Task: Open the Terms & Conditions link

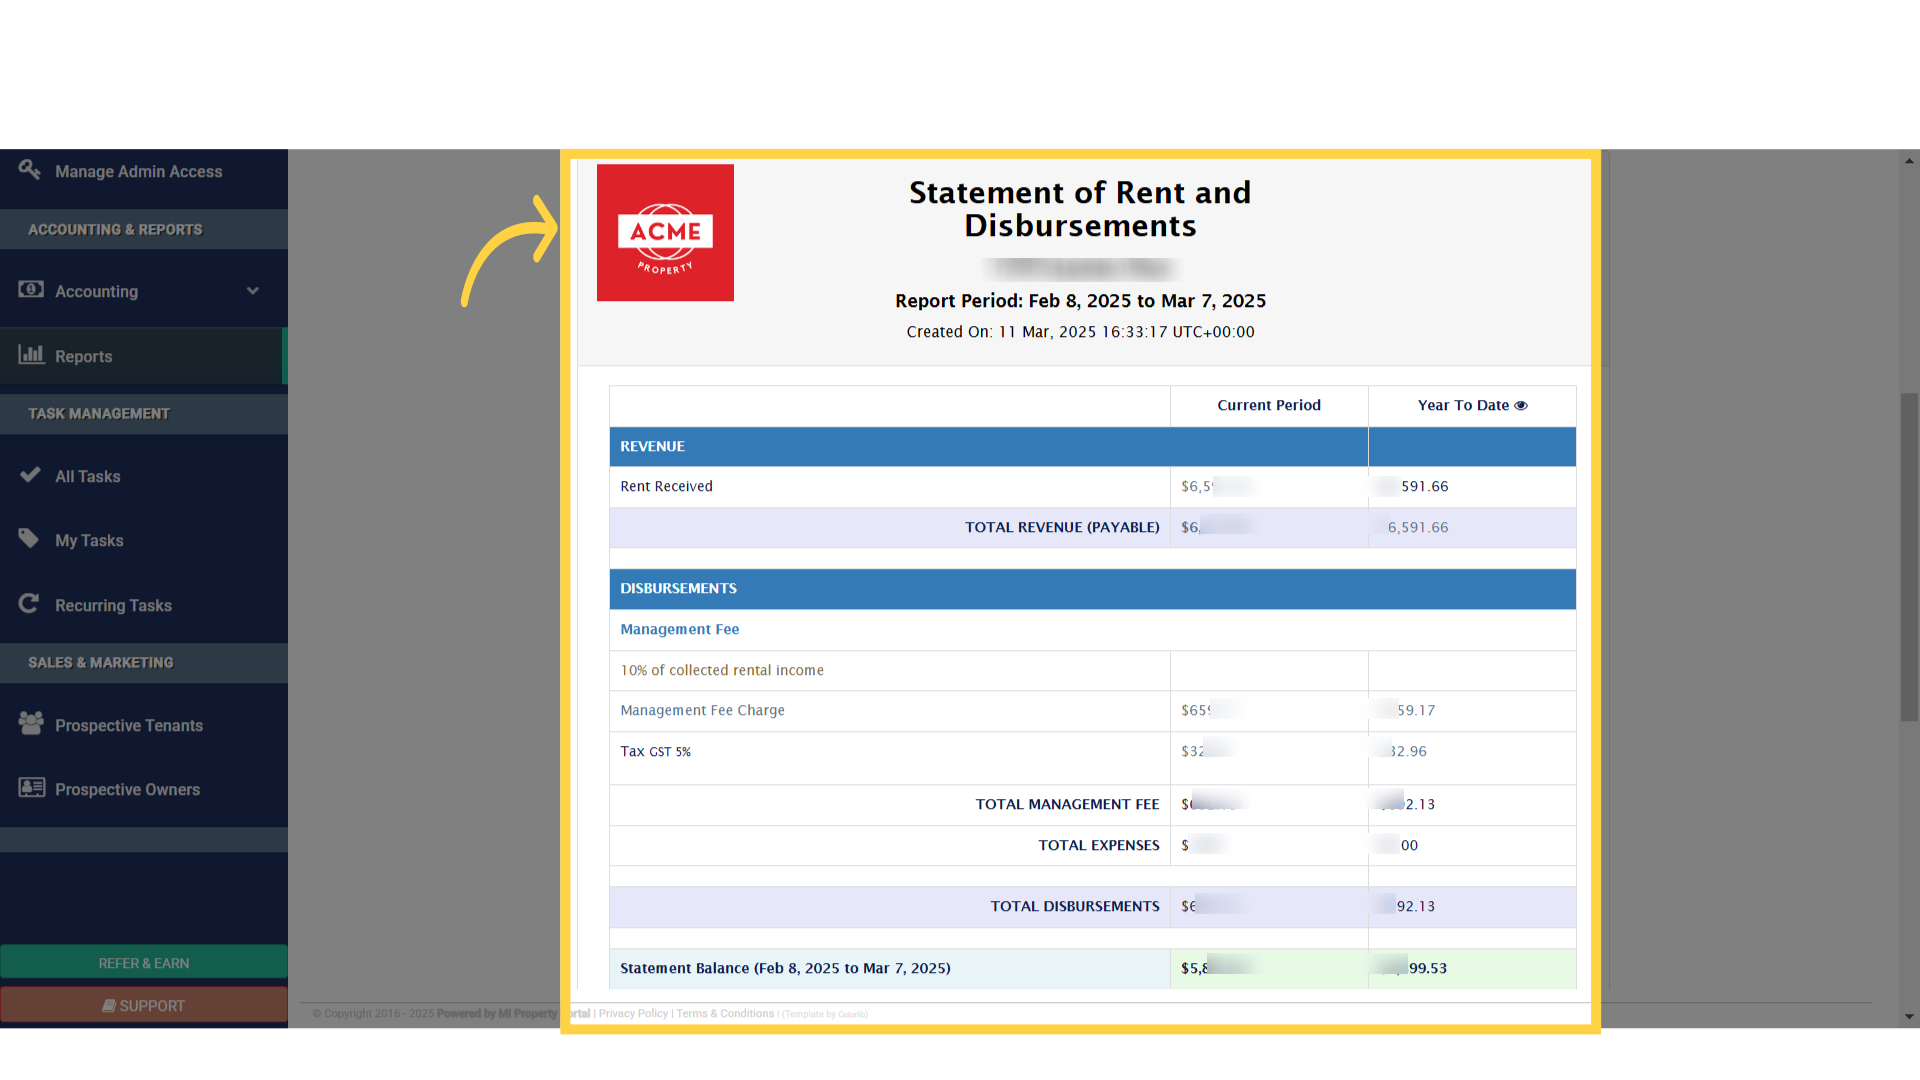Action: pos(725,1013)
